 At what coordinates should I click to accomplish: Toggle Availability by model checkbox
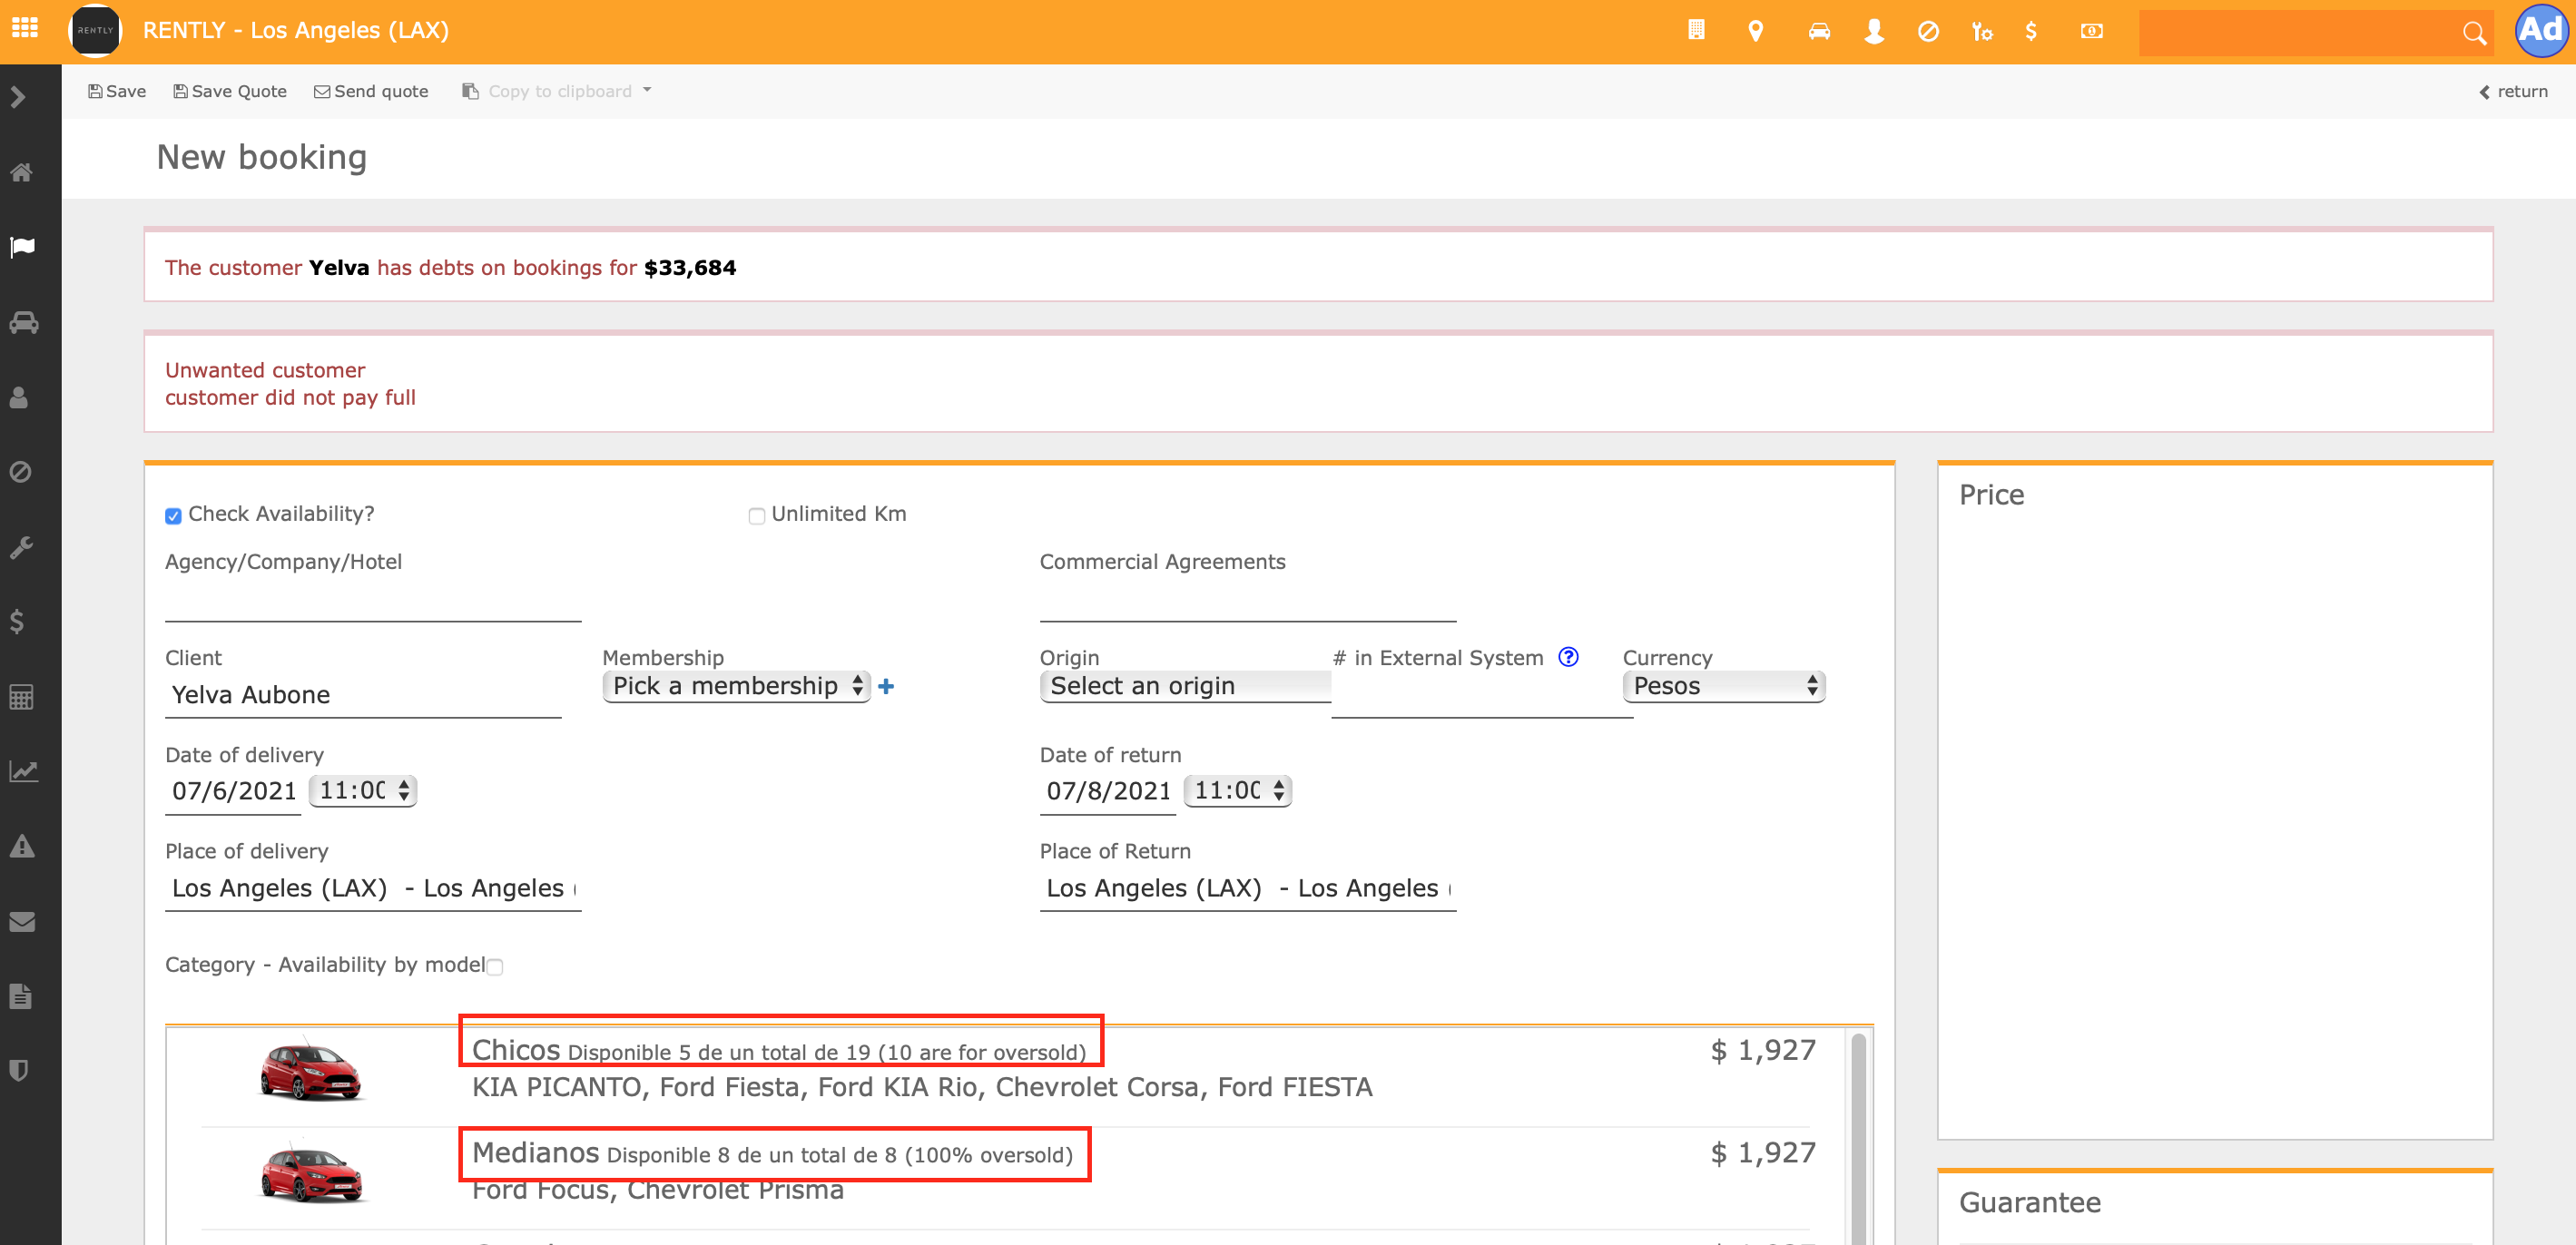click(495, 967)
